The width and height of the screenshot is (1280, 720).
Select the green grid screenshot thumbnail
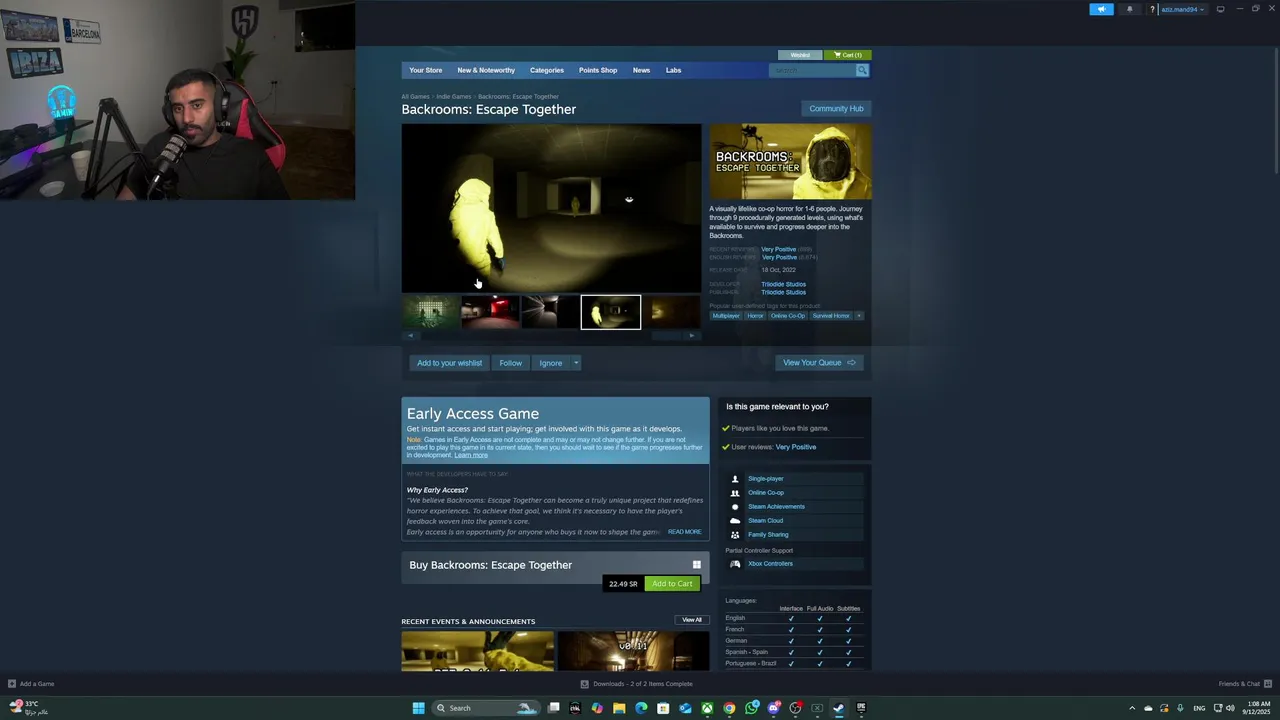431,312
